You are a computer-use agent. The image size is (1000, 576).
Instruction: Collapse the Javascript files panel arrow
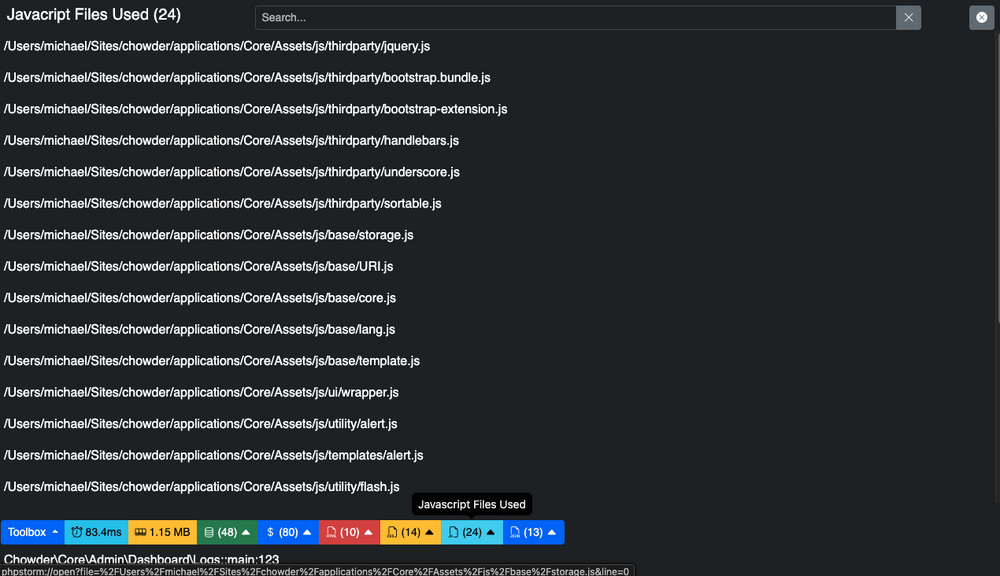489,532
